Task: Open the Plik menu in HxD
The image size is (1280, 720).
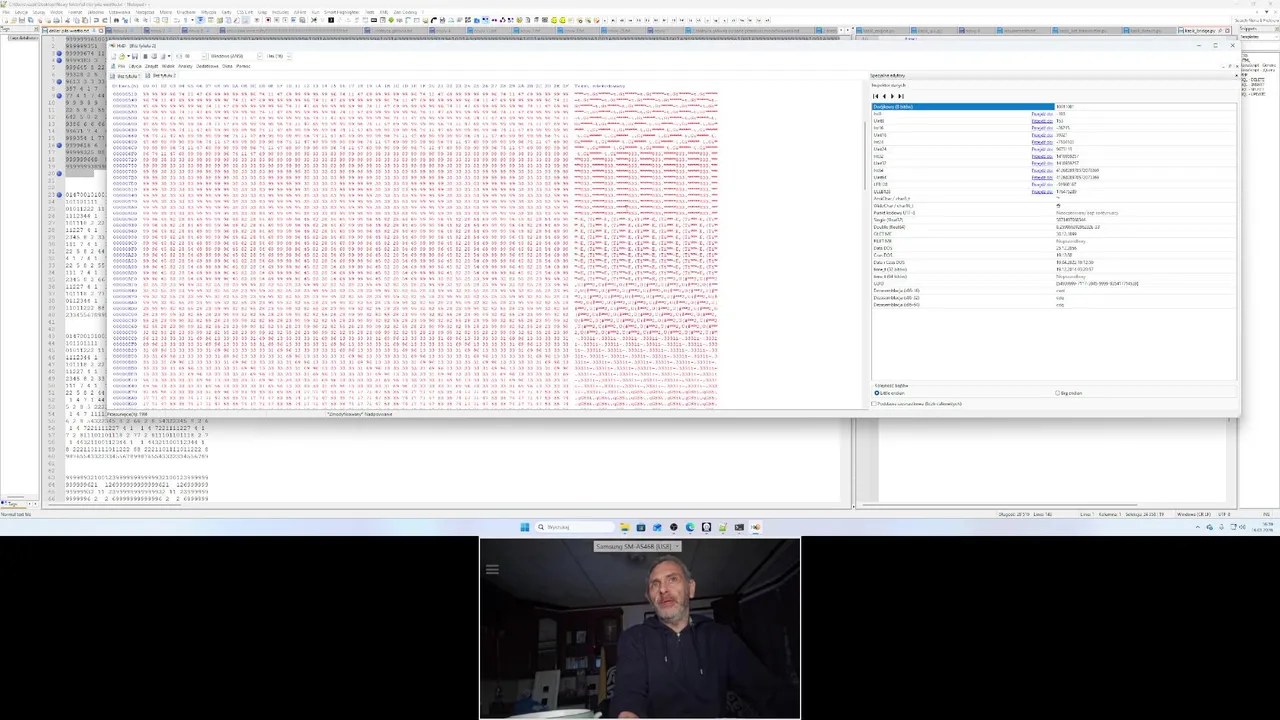Action: click(x=121, y=66)
